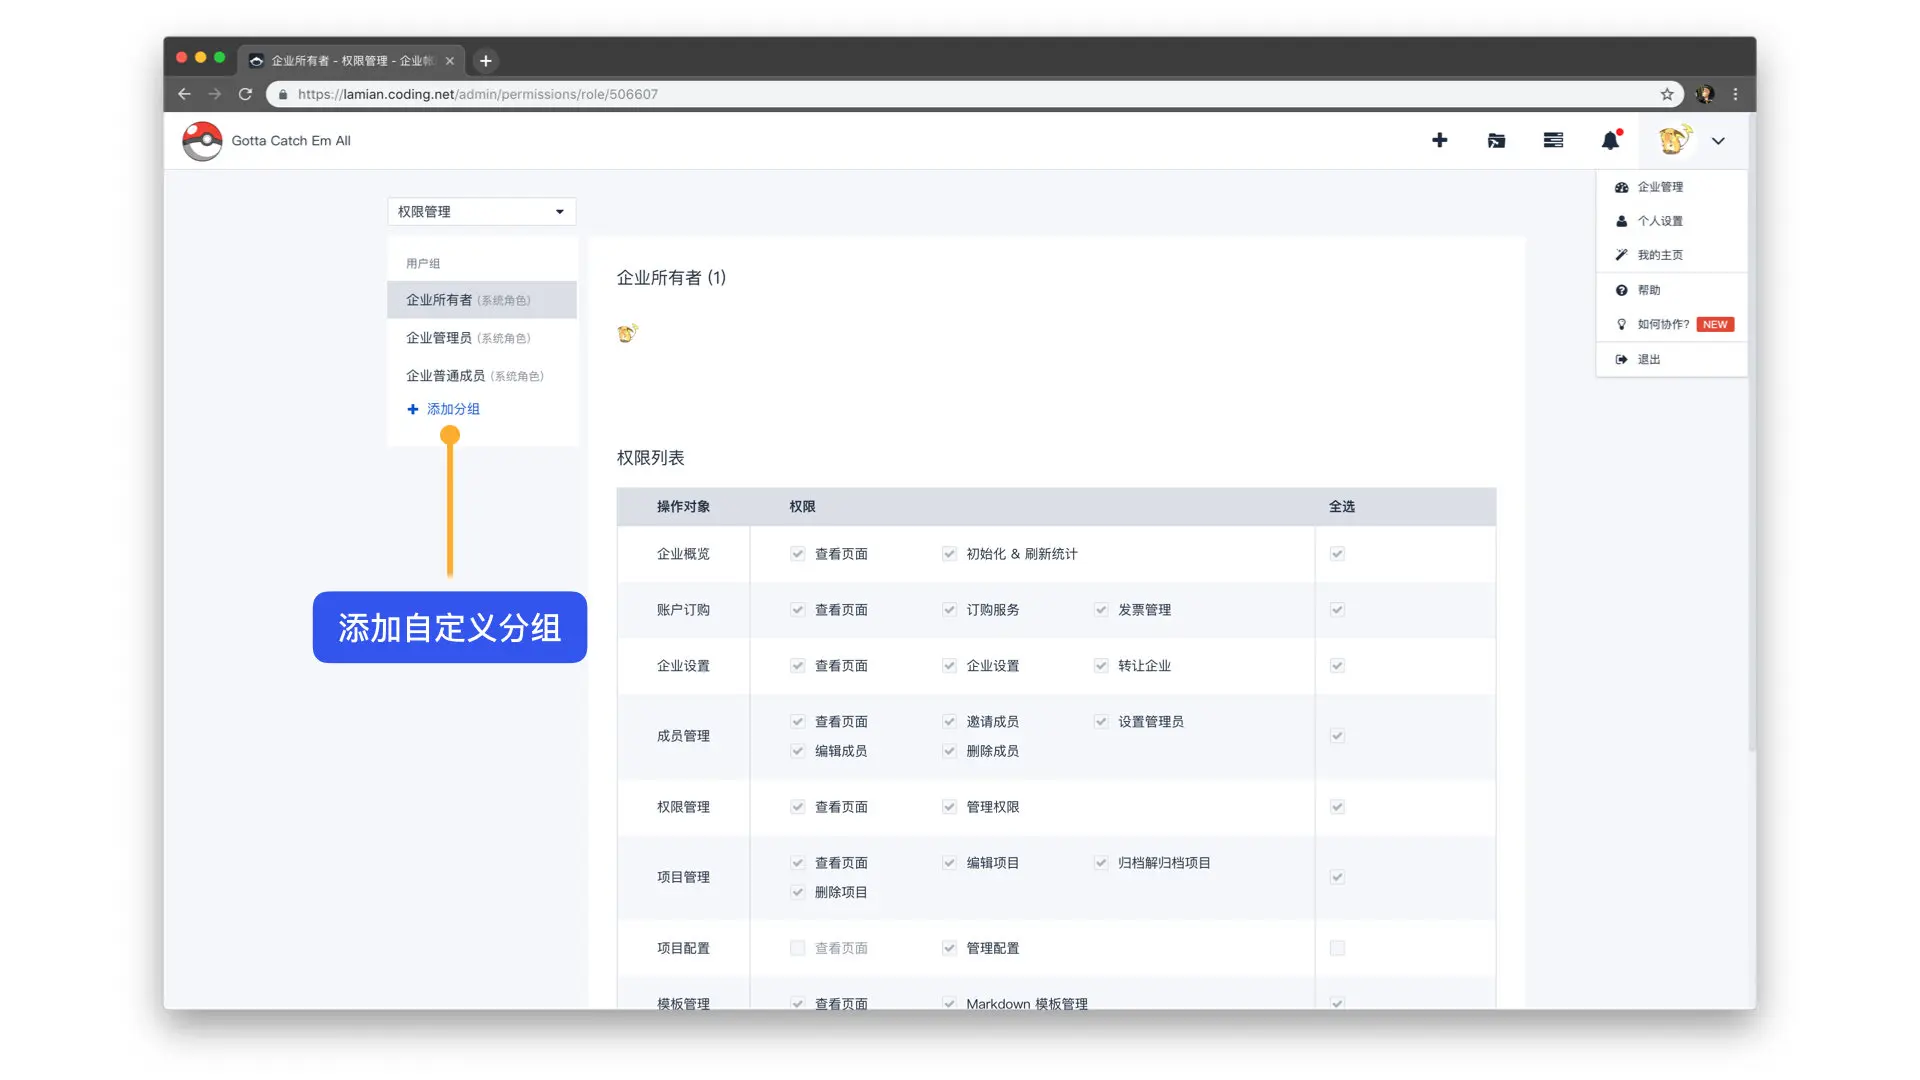1920x1080 pixels.
Task: Click member avatar under 企业所有者 heading
Action: point(627,333)
